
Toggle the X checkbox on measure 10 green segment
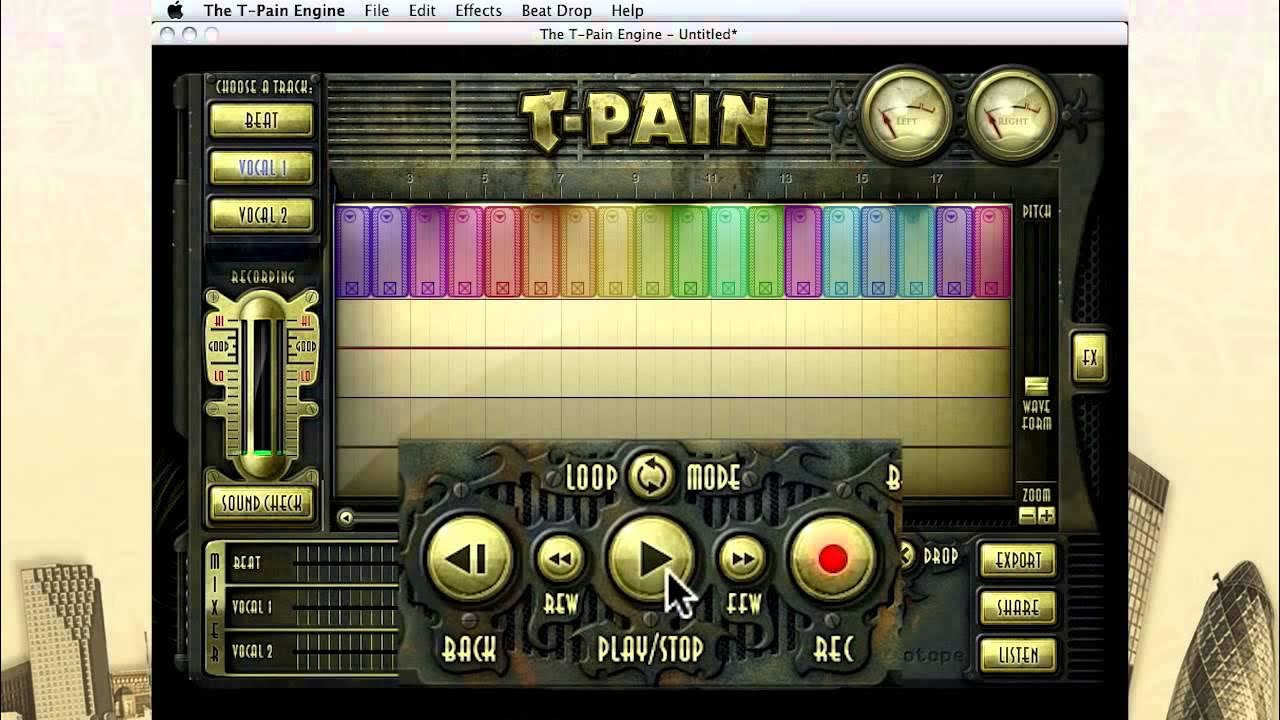click(691, 288)
